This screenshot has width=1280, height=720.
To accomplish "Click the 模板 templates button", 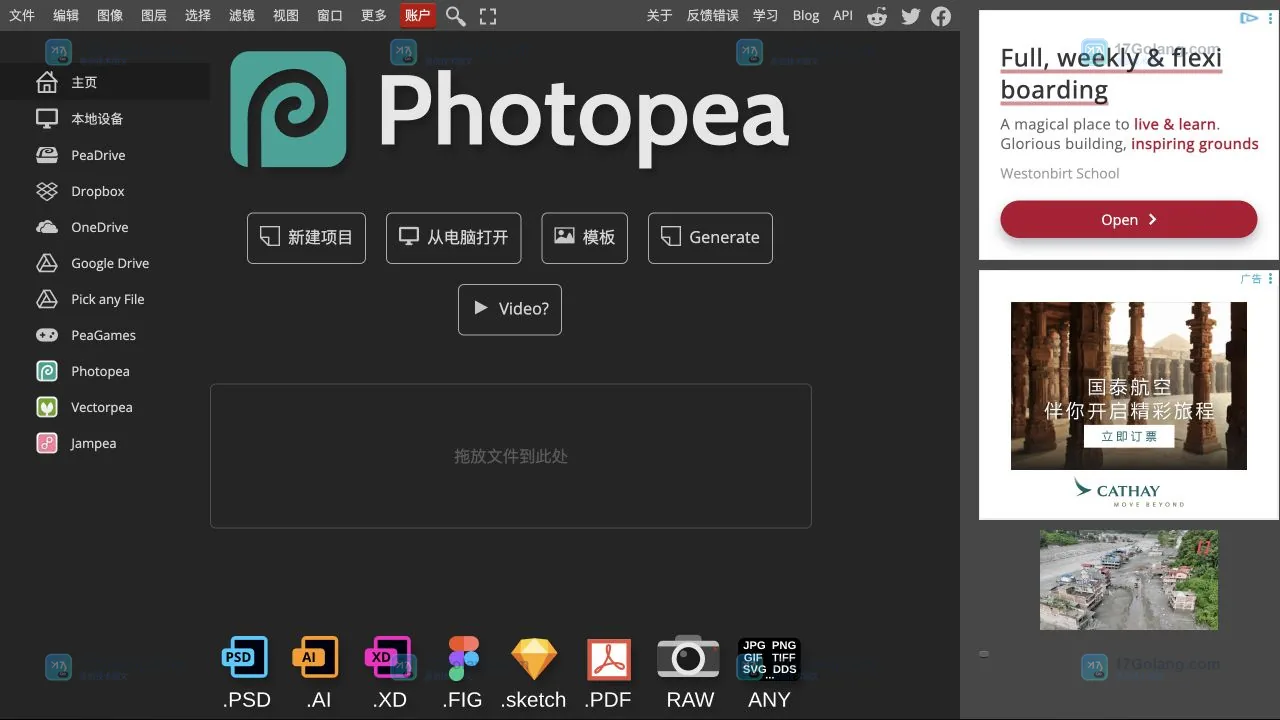I will (584, 238).
